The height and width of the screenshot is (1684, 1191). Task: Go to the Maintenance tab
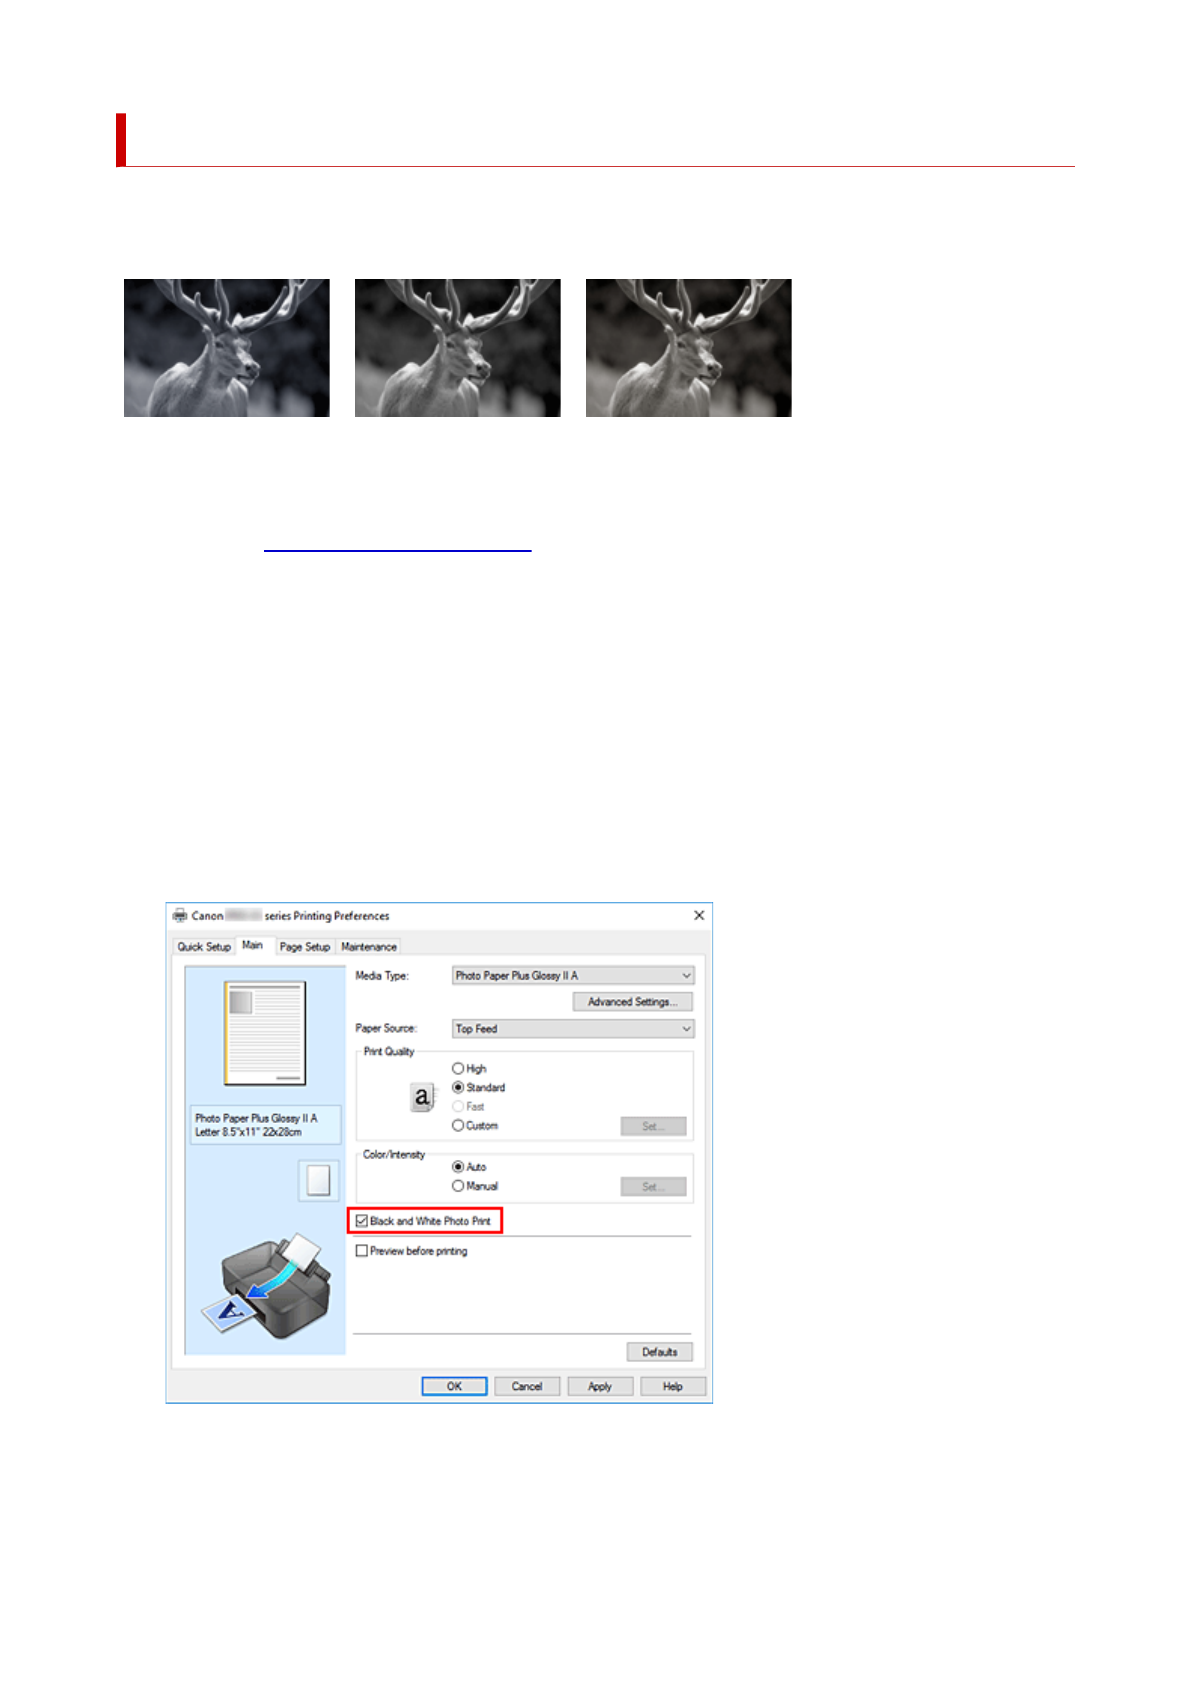369,947
